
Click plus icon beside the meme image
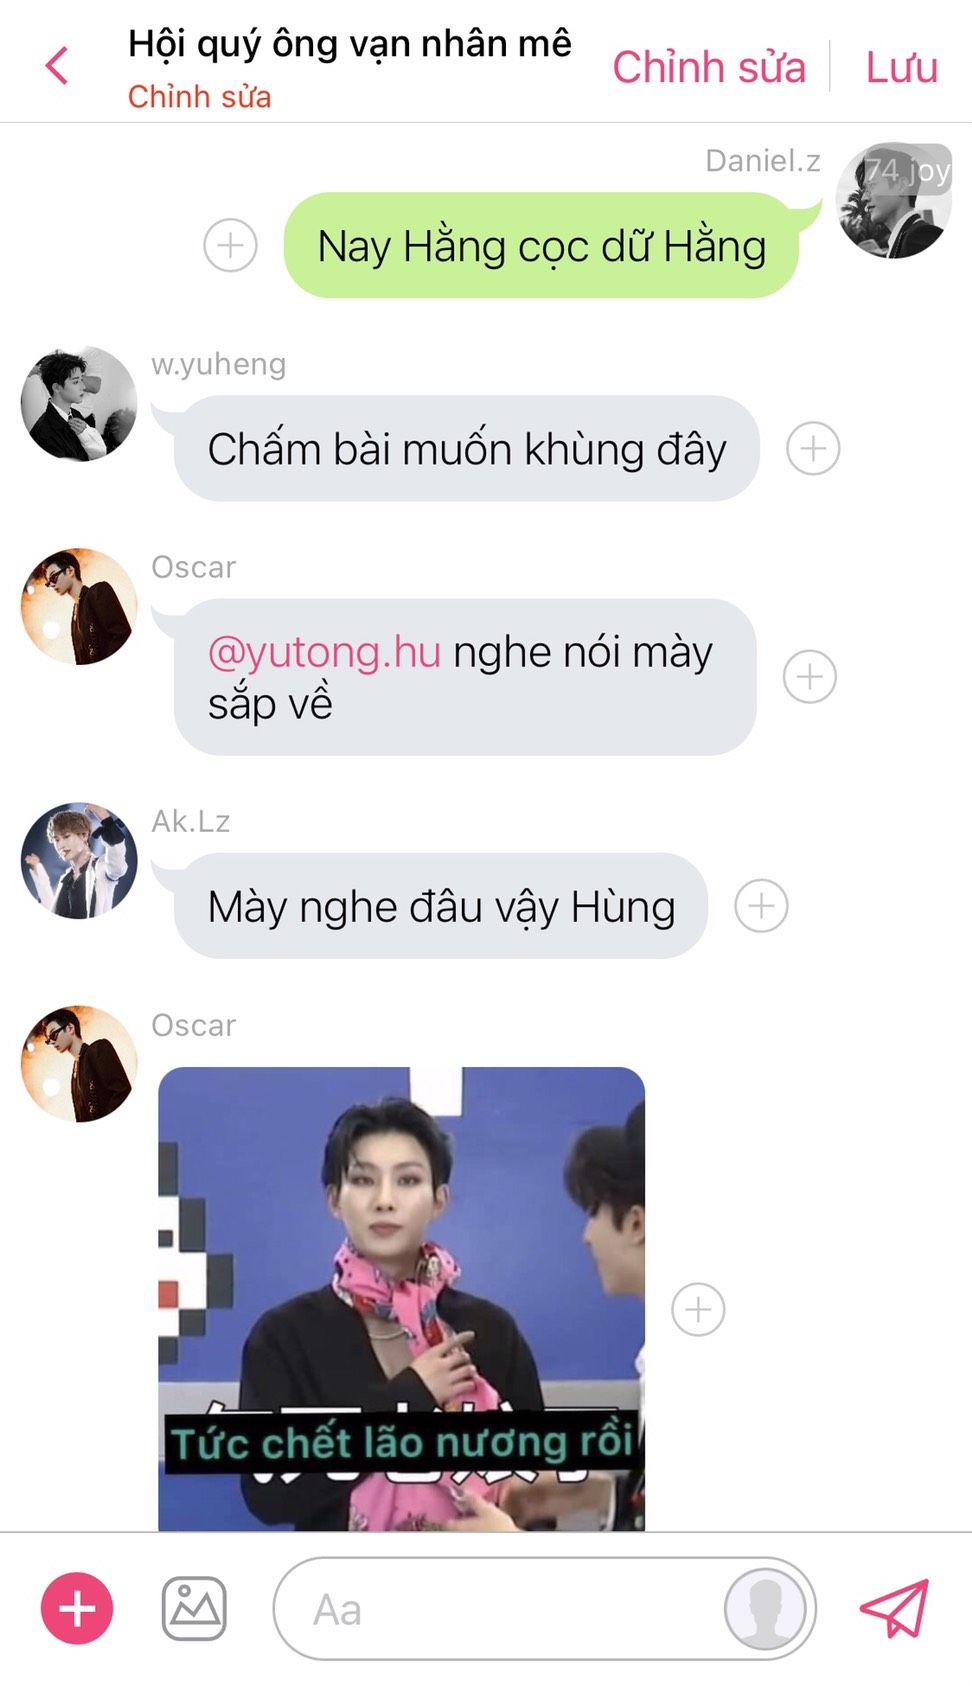698,1309
